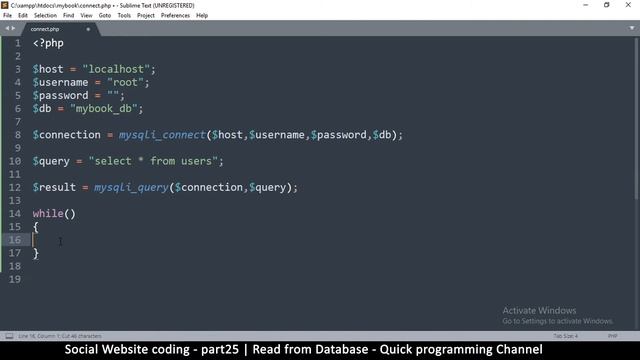
Task: Close the connect.php tab via unsaved dot
Action: tap(88, 29)
